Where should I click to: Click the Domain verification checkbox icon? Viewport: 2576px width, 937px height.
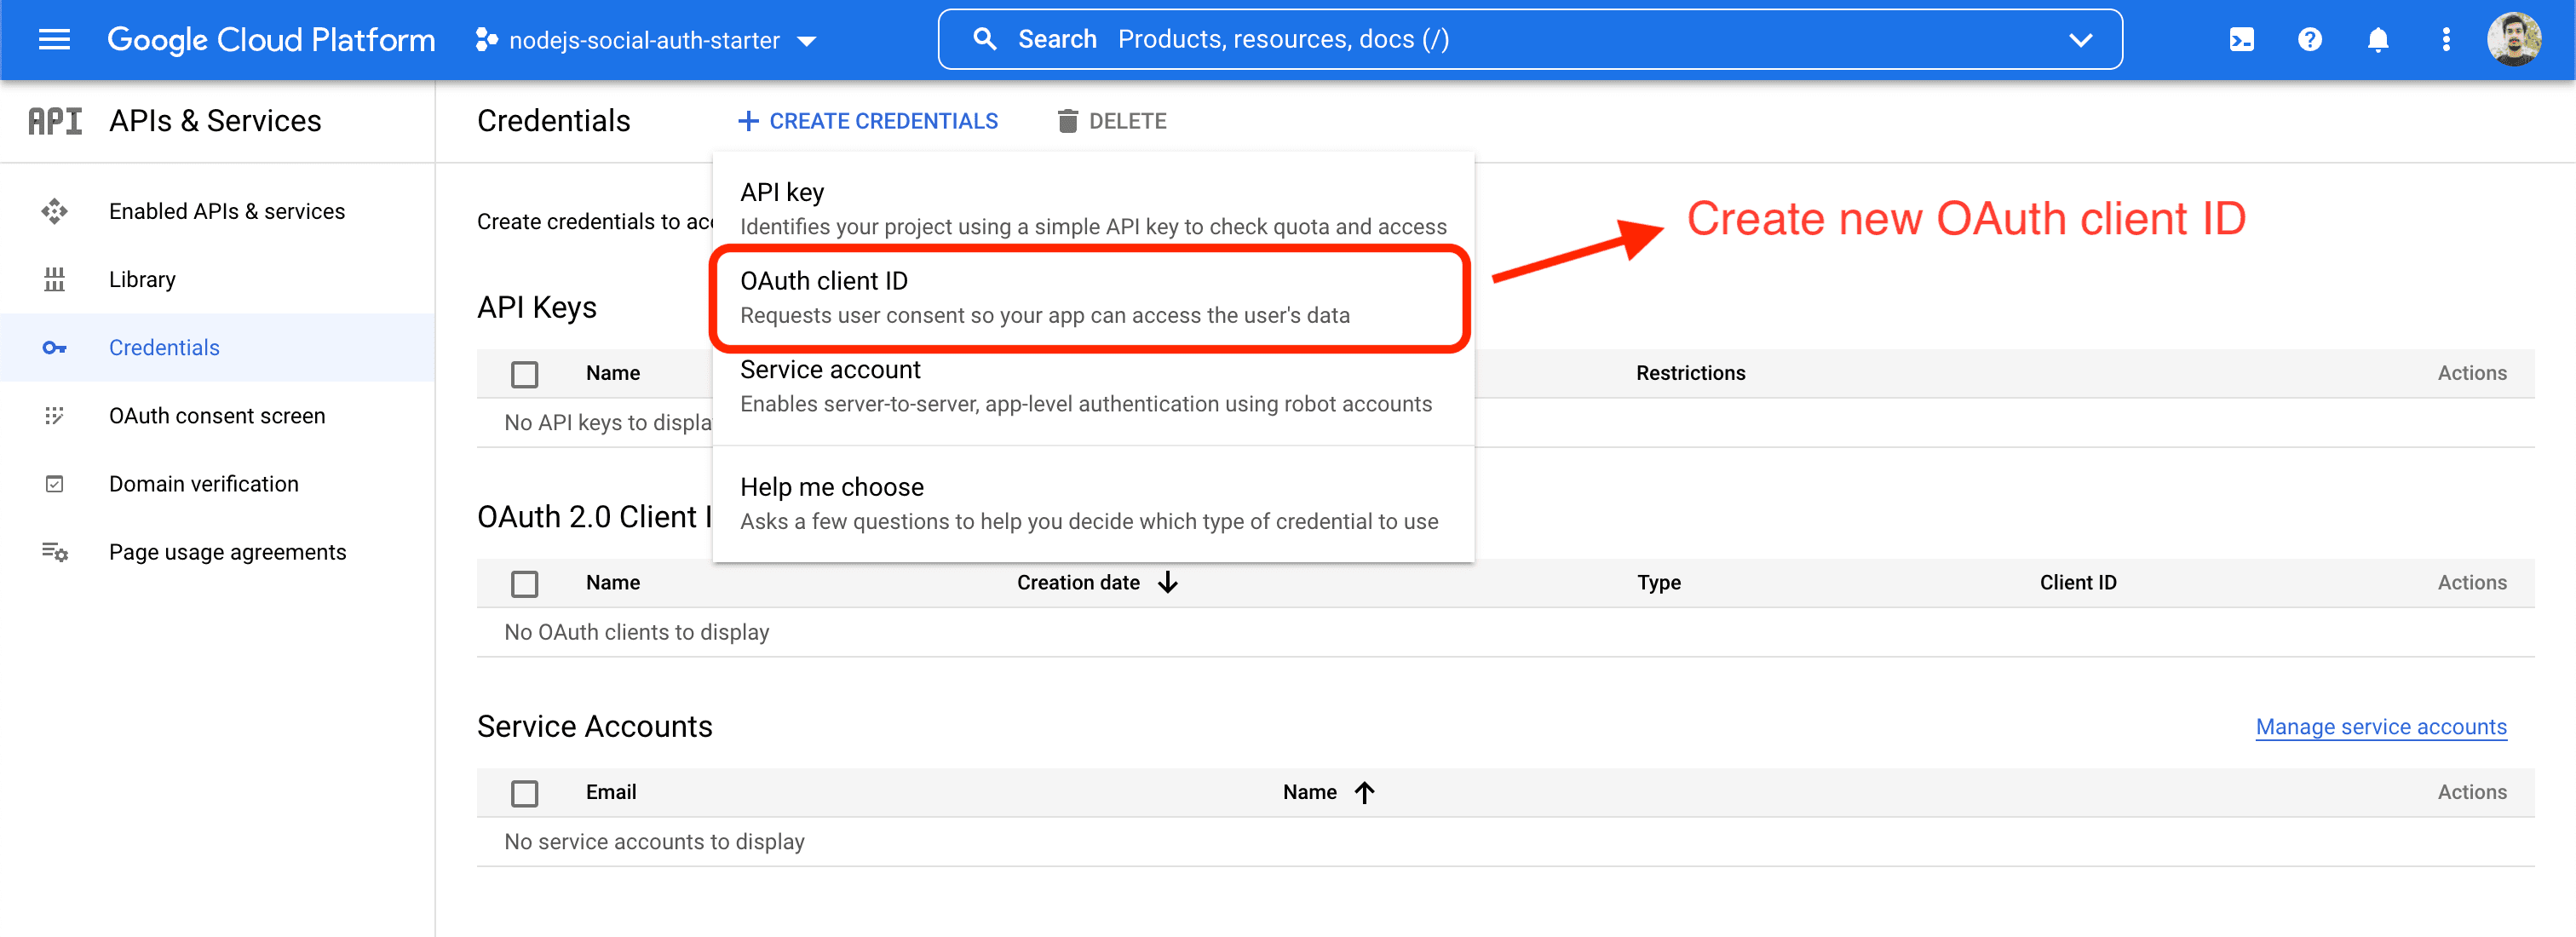pos(54,483)
